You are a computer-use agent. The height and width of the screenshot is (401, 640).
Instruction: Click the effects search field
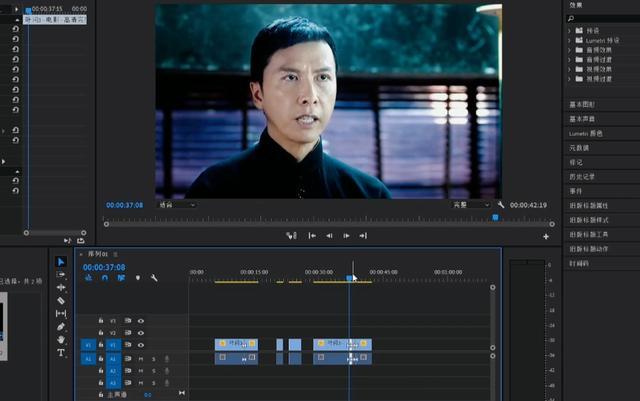point(605,18)
